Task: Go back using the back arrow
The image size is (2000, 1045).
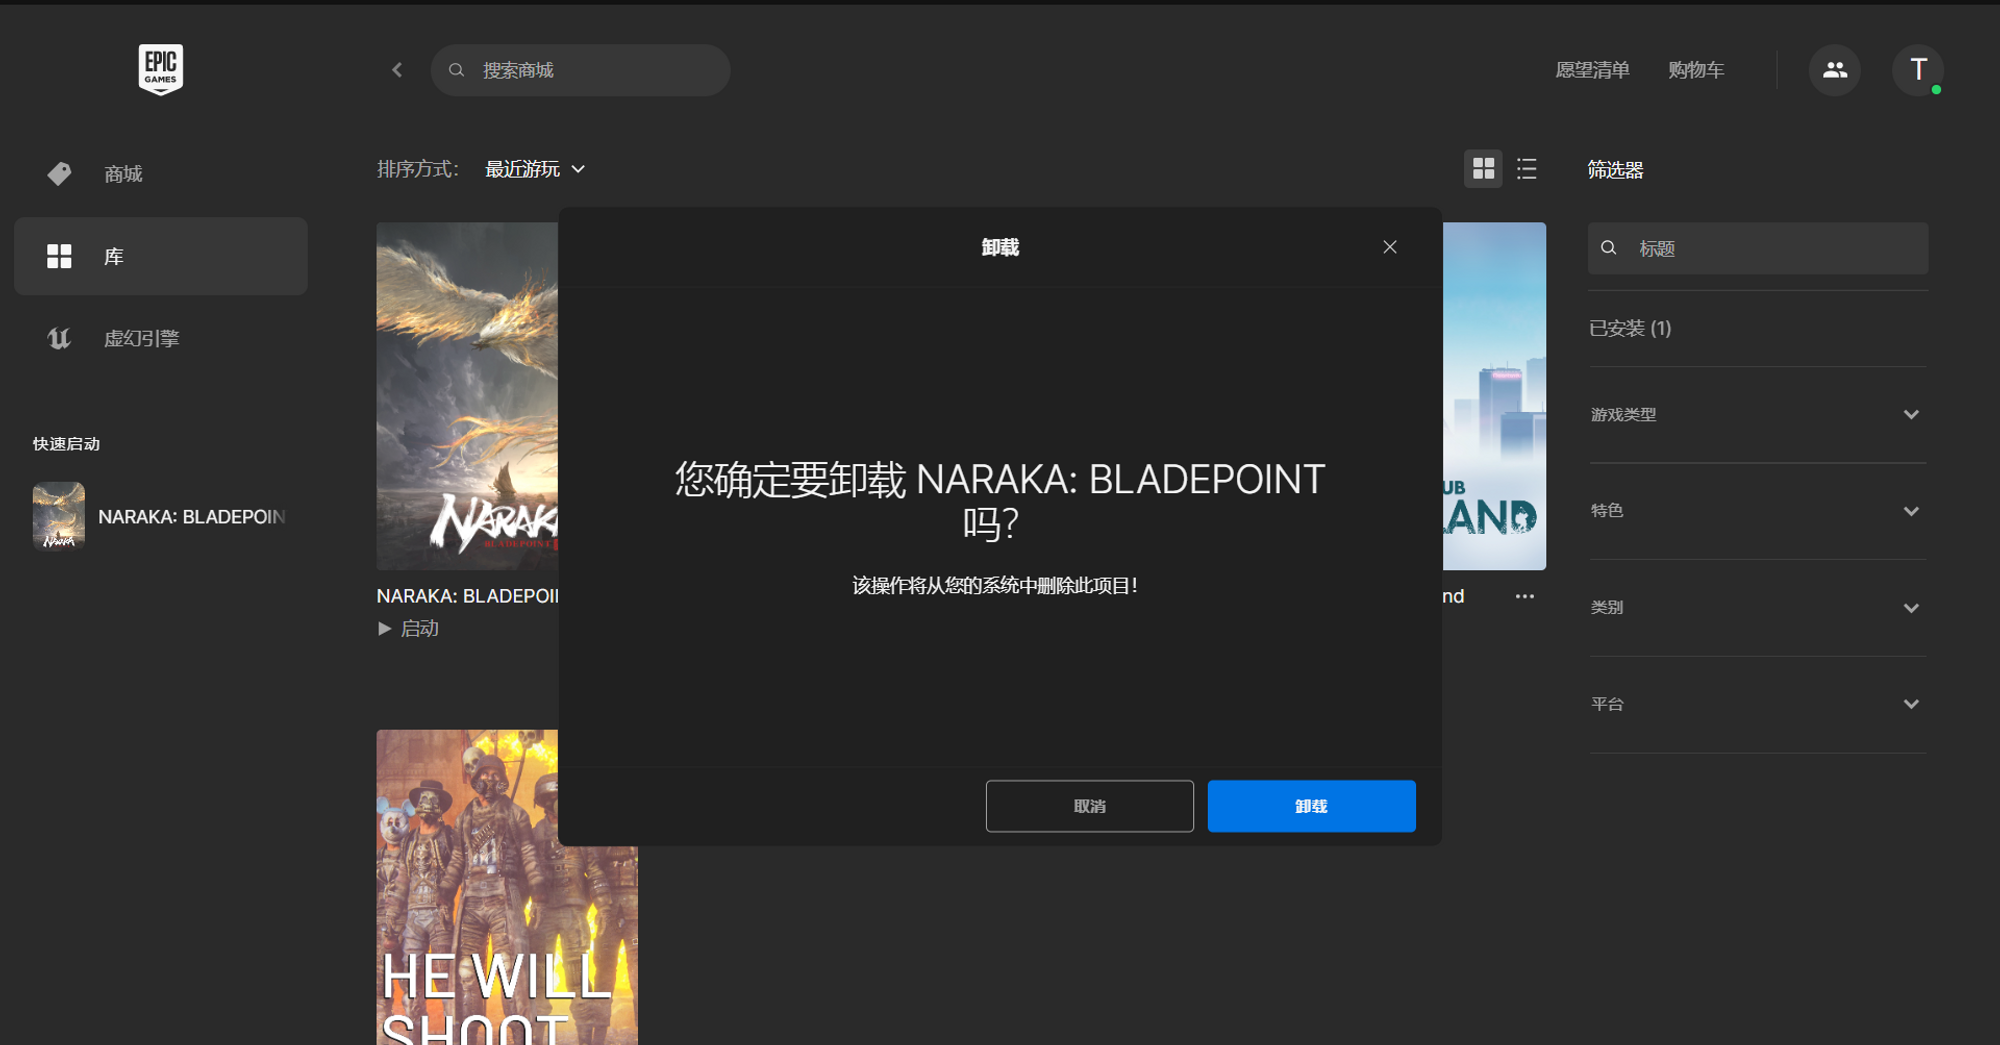Action: 397,70
